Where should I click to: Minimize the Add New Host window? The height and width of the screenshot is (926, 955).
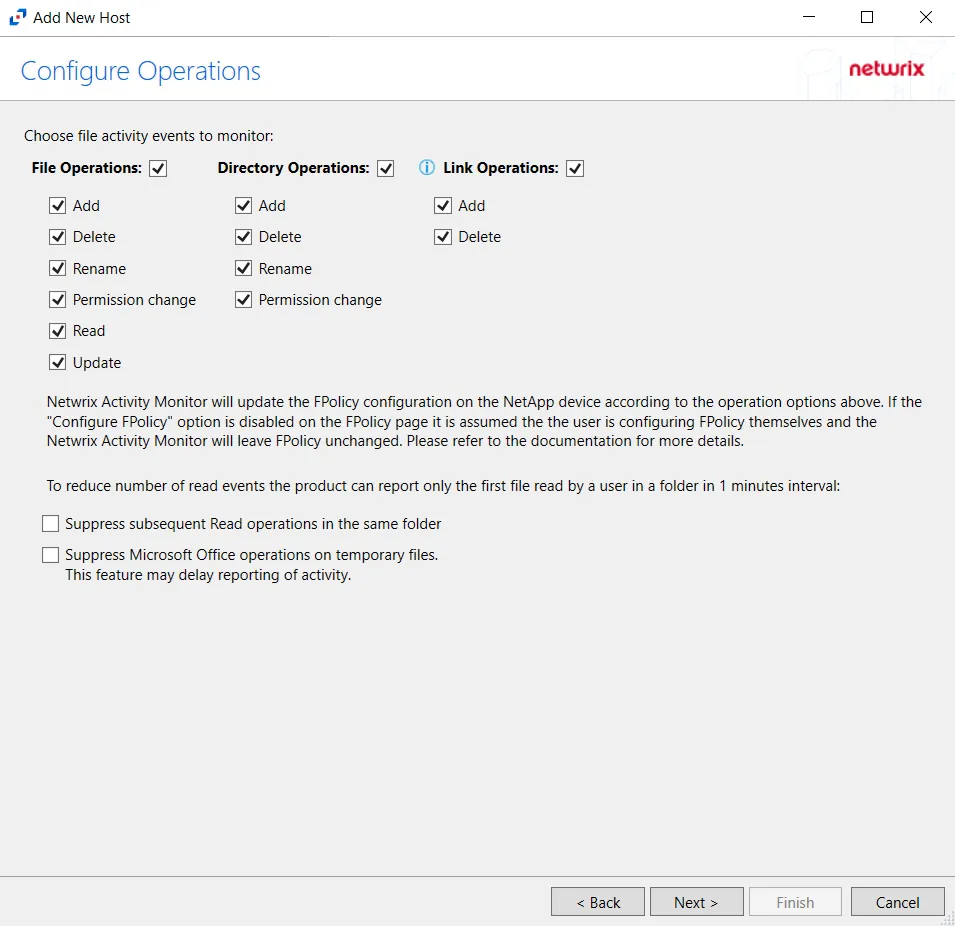pyautogui.click(x=809, y=17)
